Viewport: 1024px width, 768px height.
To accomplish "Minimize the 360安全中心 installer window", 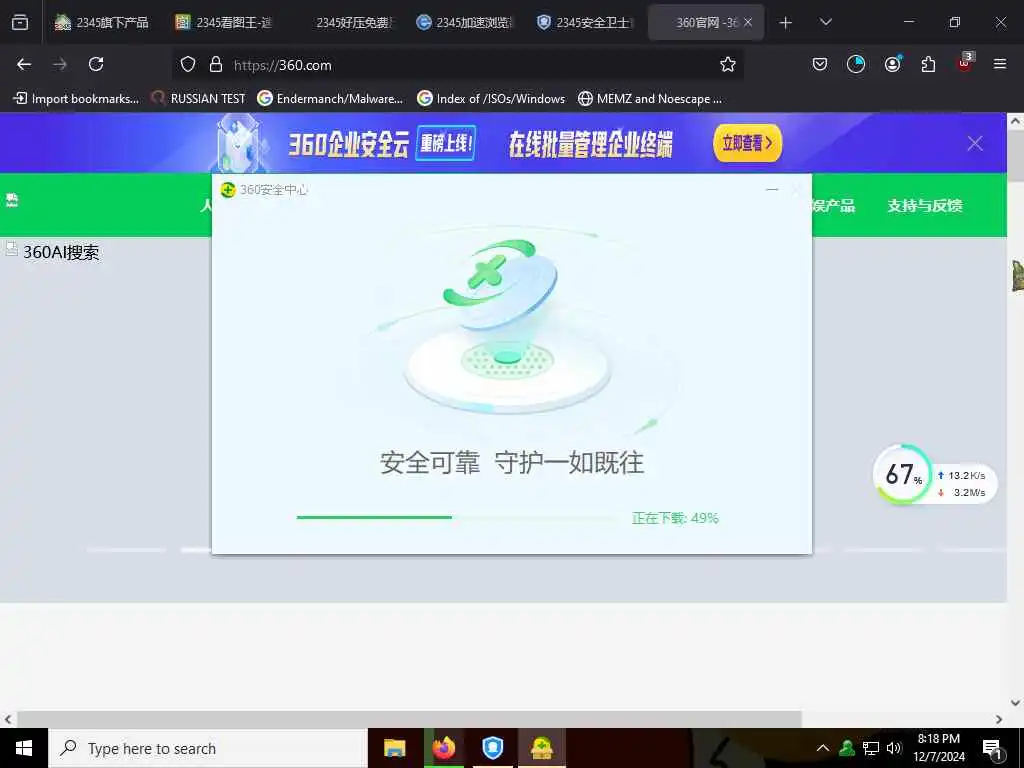I will 772,190.
